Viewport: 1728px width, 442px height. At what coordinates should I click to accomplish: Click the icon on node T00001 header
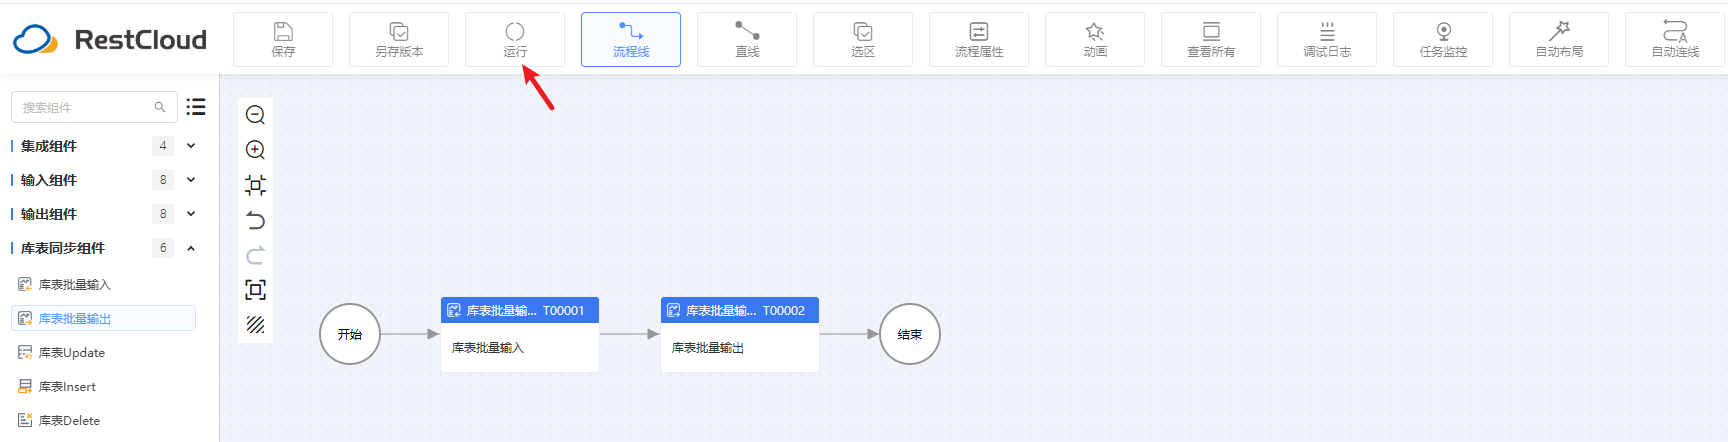pyautogui.click(x=454, y=310)
